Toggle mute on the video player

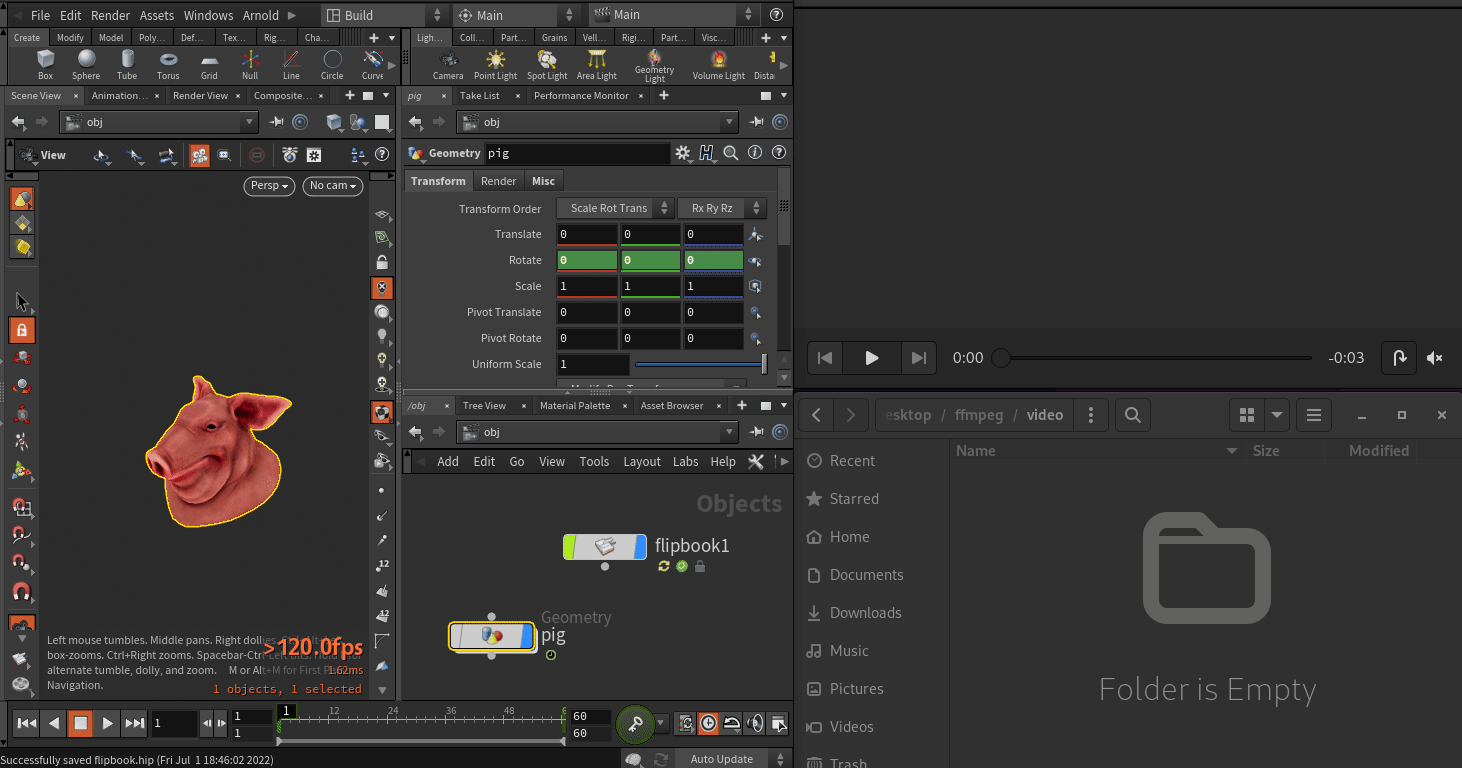1434,358
